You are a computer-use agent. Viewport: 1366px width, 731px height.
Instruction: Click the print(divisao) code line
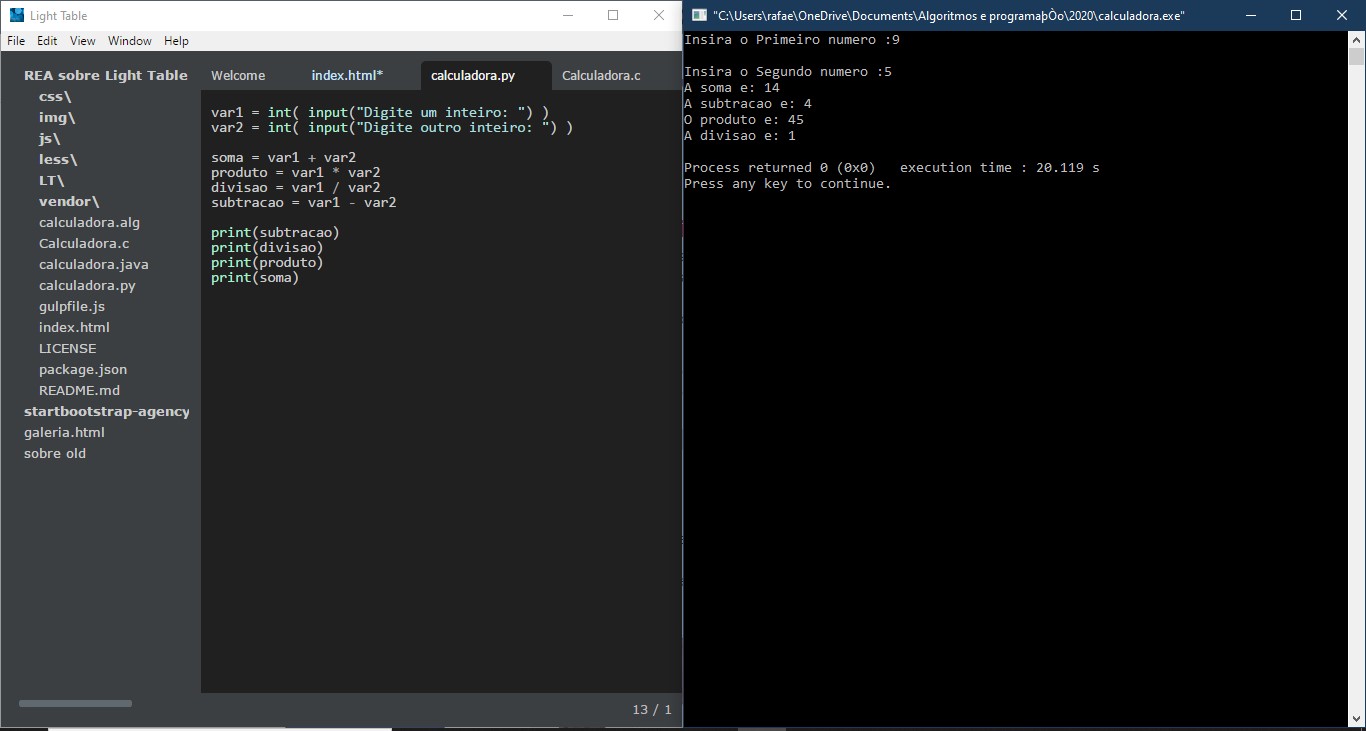267,248
